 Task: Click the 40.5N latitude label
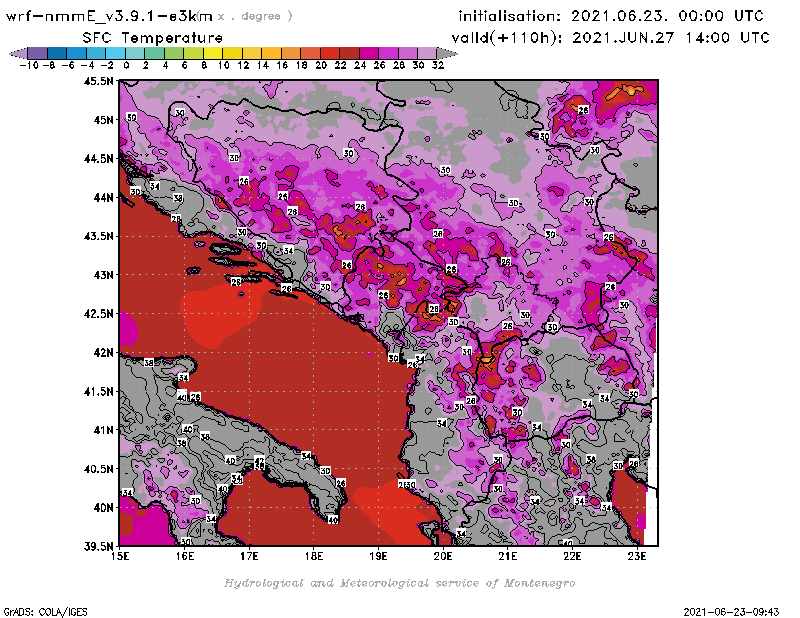tap(98, 468)
